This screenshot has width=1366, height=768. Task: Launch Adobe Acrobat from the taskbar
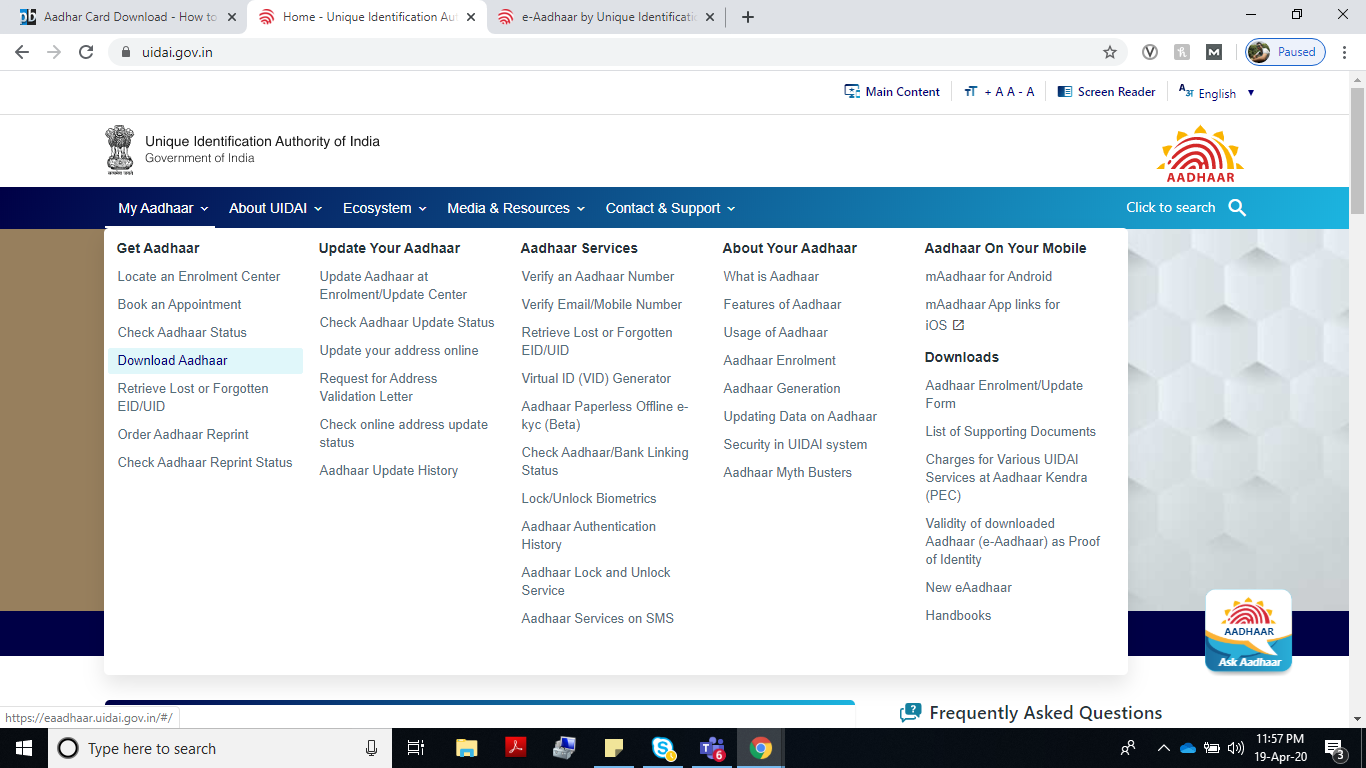[x=515, y=748]
